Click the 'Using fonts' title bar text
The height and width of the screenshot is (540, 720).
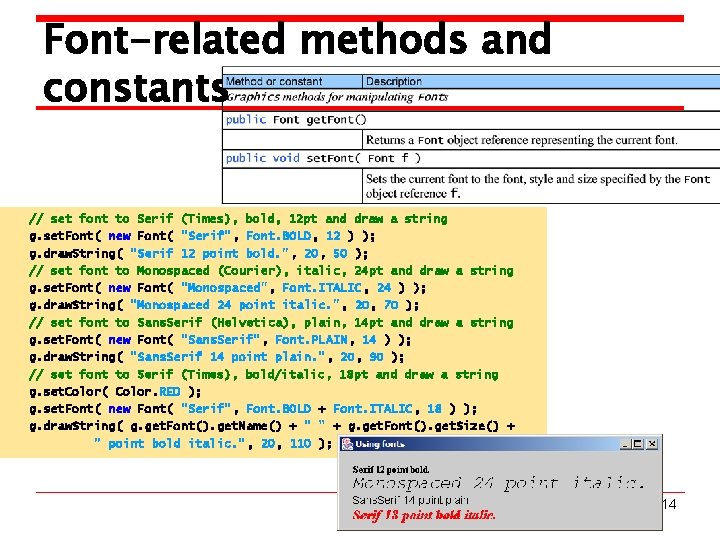(x=380, y=444)
